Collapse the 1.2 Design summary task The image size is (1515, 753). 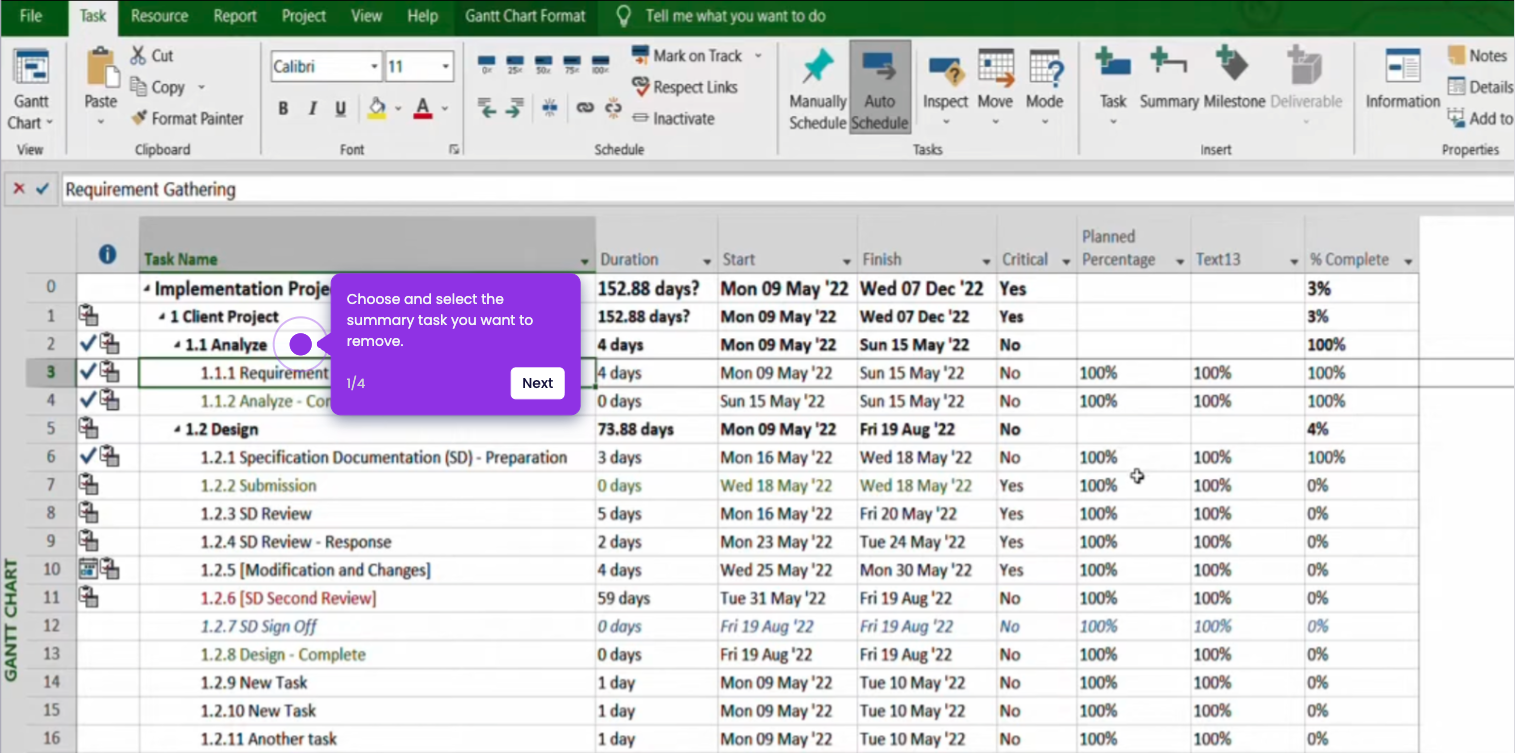177,430
